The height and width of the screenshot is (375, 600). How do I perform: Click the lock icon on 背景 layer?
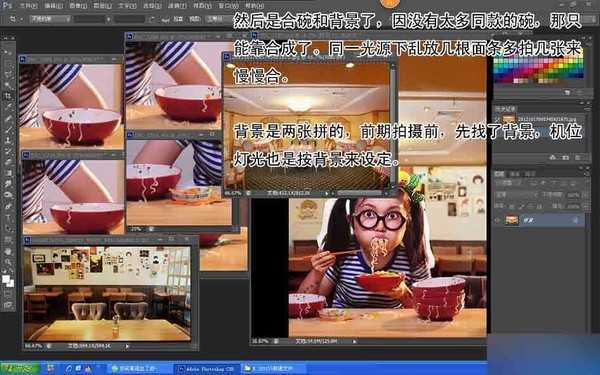pyautogui.click(x=575, y=220)
